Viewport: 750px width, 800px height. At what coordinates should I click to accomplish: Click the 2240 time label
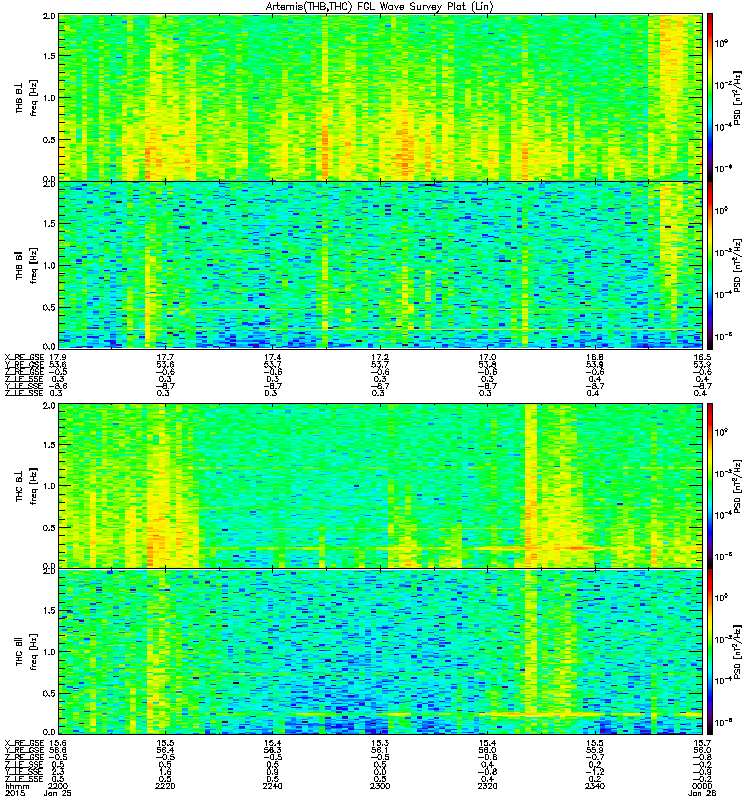[272, 786]
